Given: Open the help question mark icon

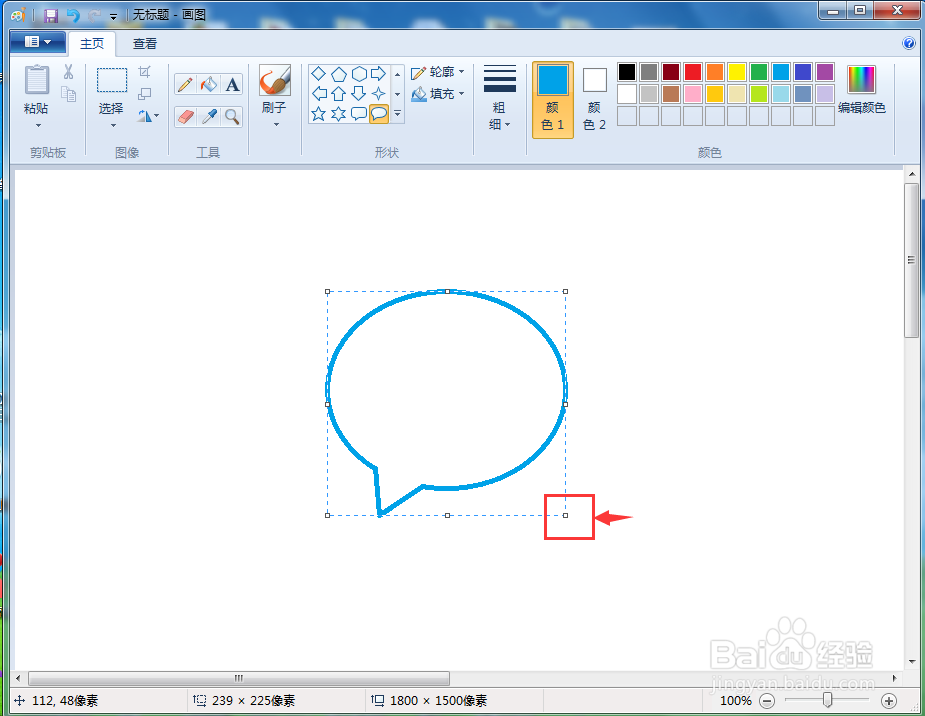Looking at the screenshot, I should click(908, 43).
